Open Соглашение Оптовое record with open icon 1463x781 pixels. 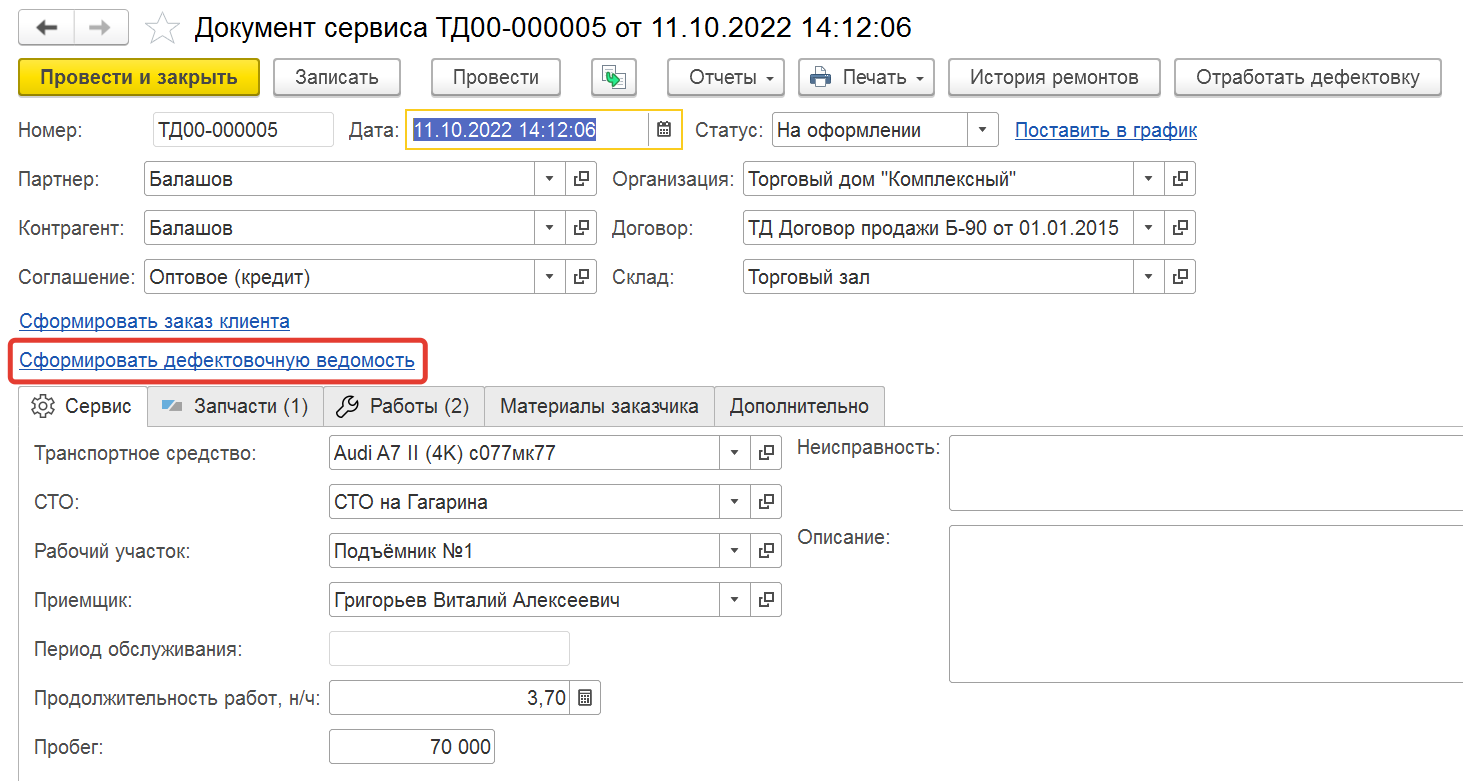[581, 277]
